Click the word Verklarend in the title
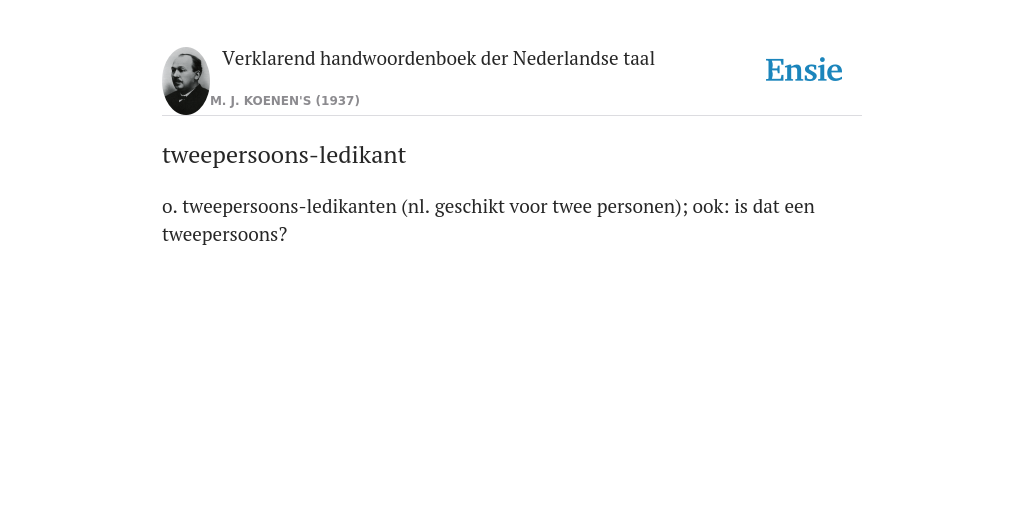 tap(268, 59)
